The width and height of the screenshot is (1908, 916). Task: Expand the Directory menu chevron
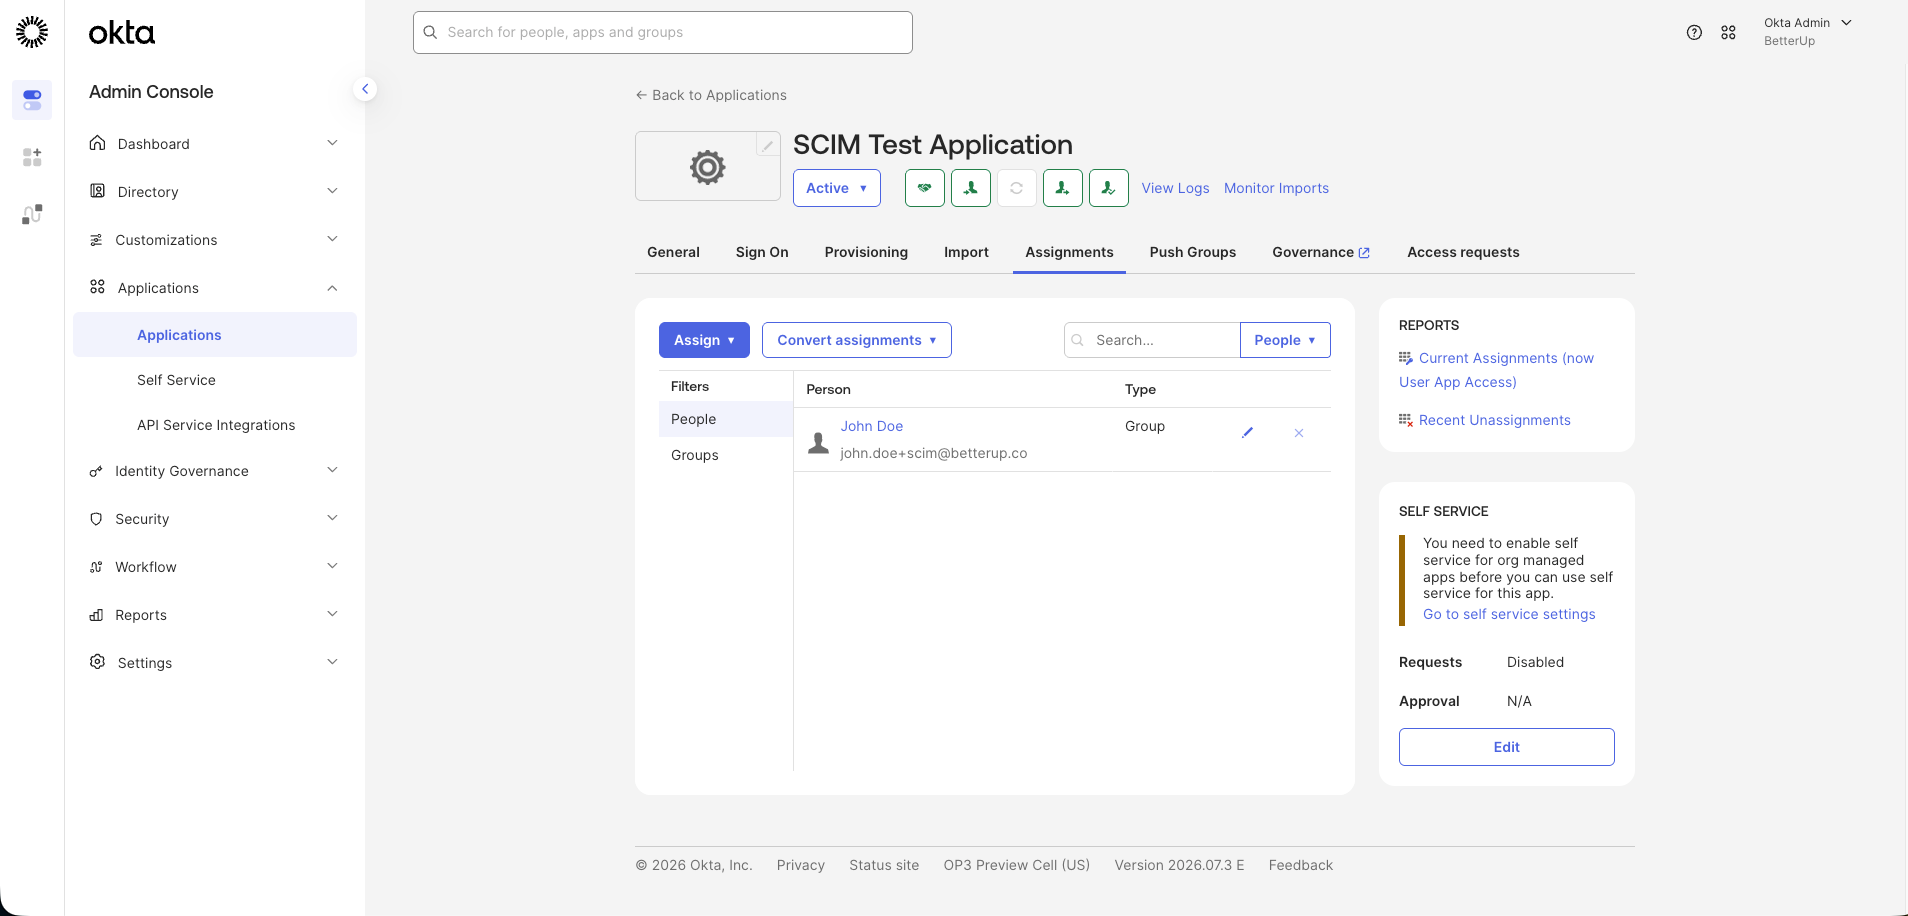point(332,191)
